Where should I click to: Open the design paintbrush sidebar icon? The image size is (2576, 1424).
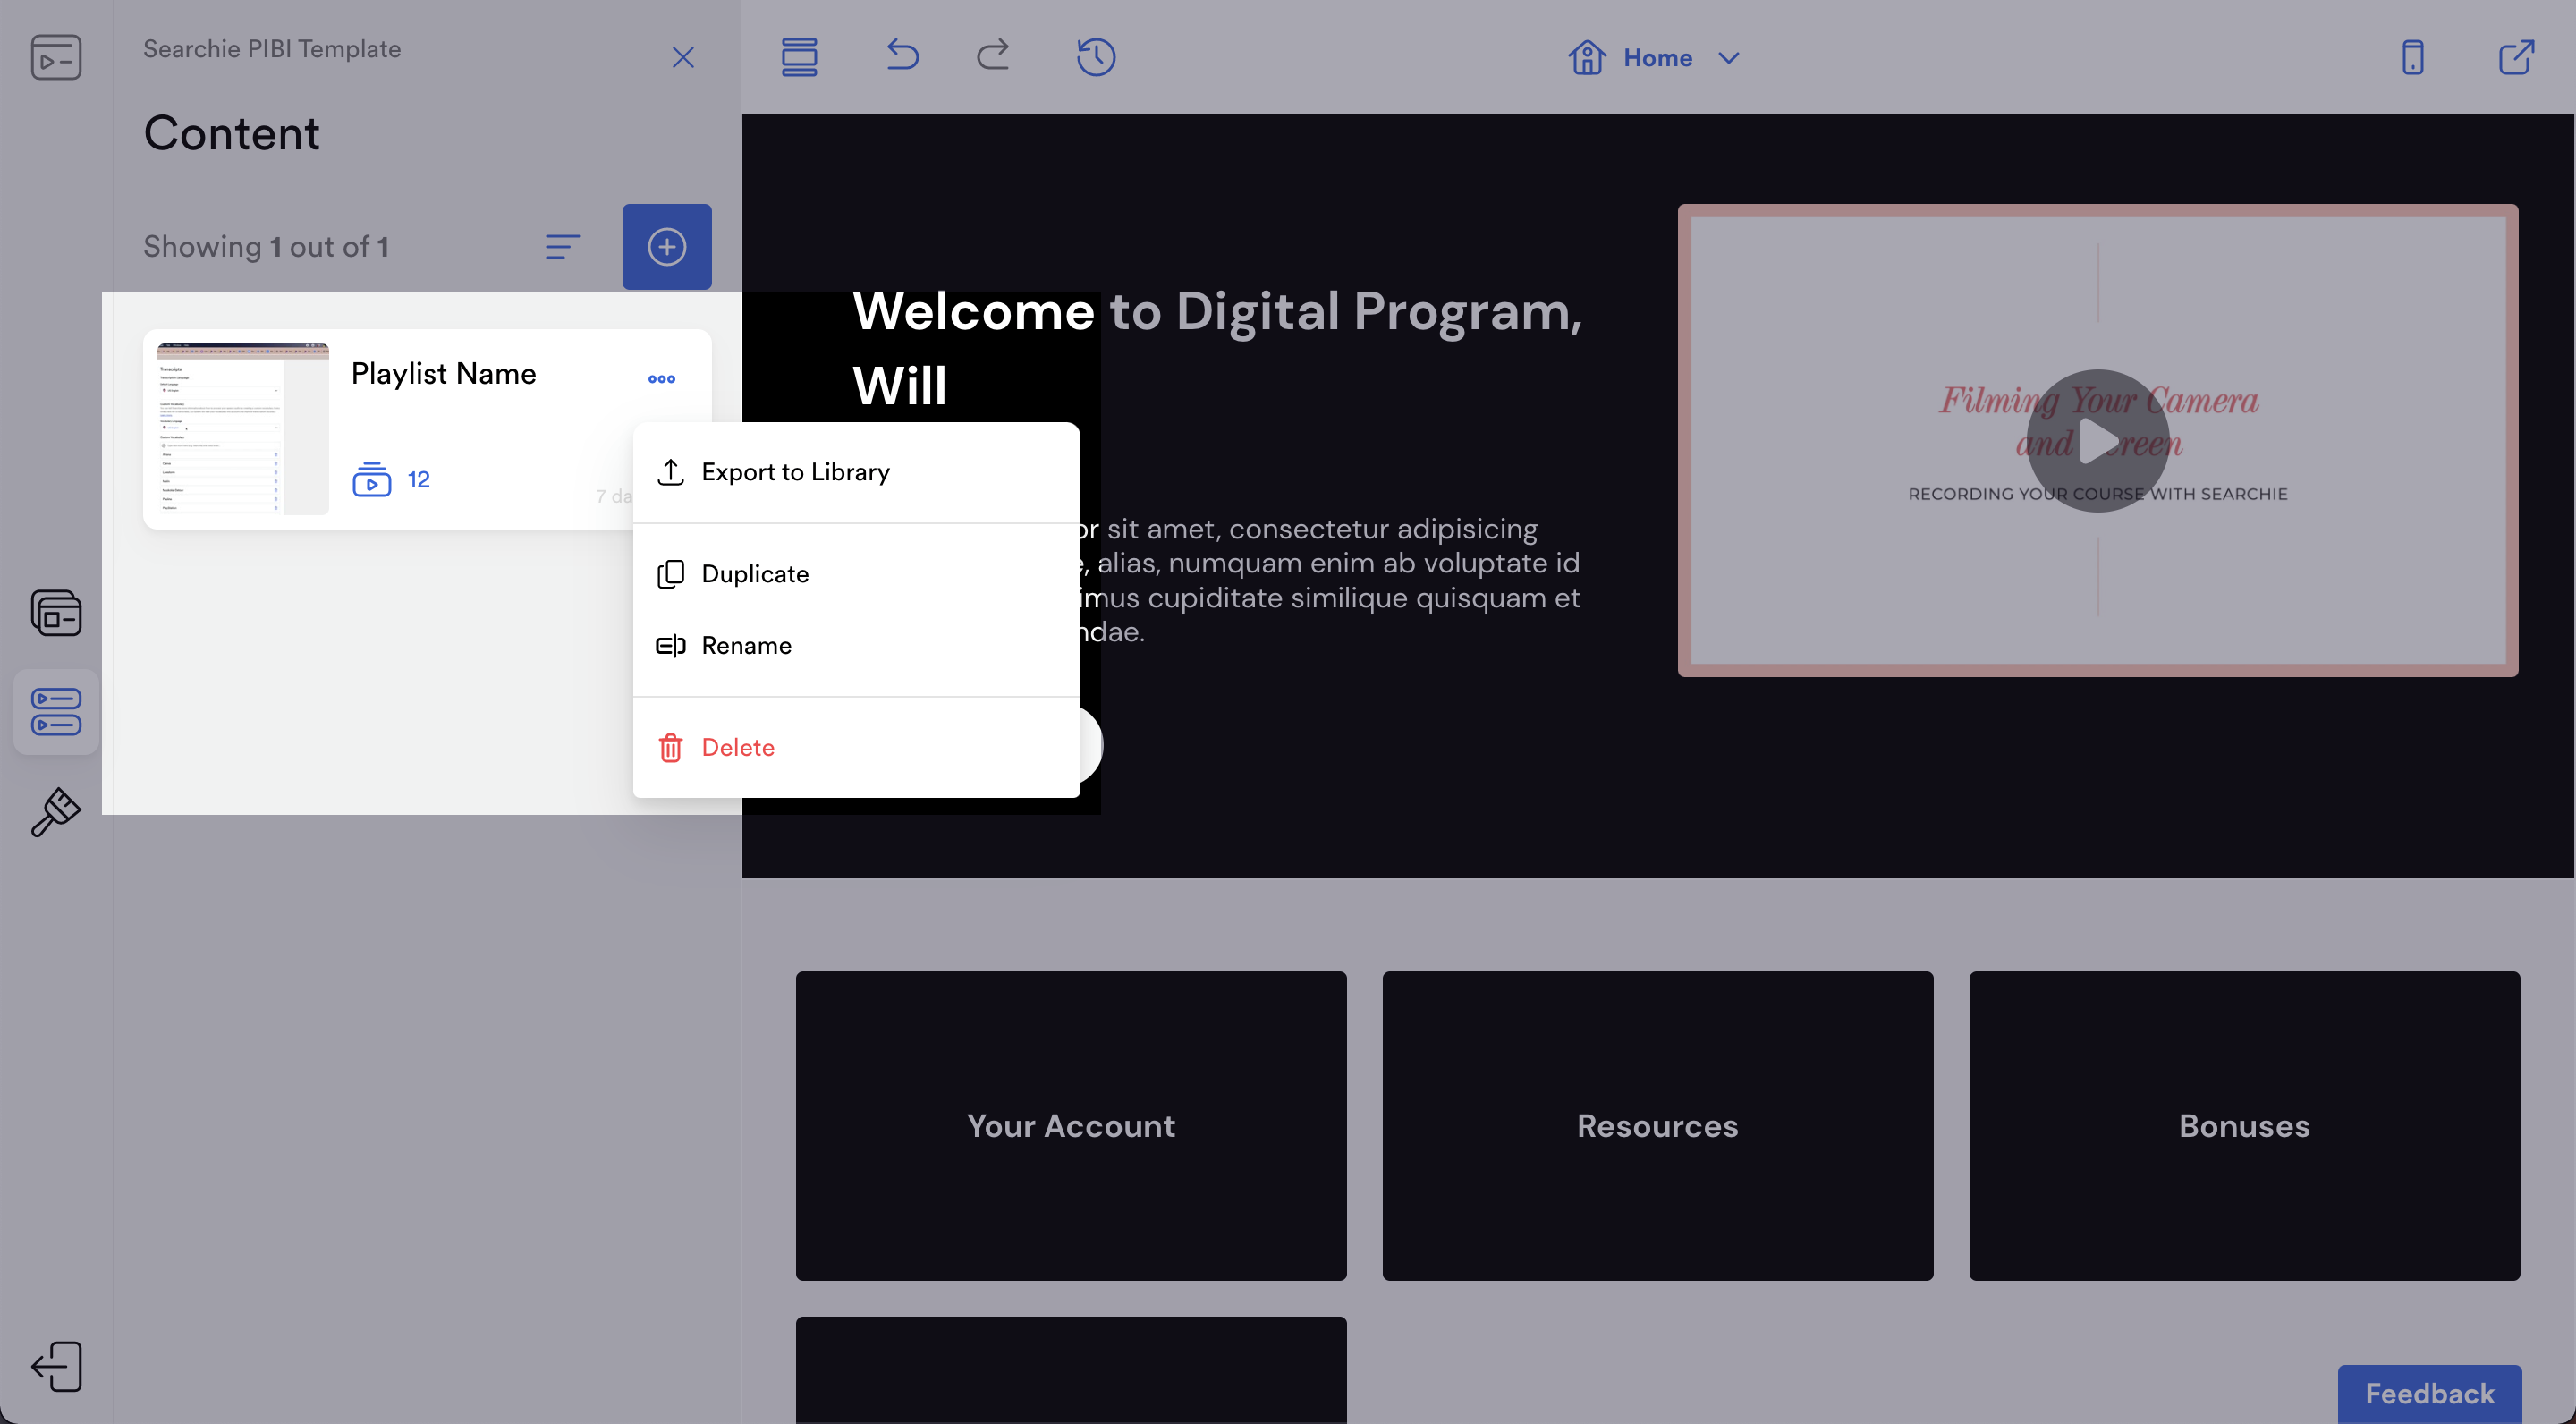click(x=56, y=812)
